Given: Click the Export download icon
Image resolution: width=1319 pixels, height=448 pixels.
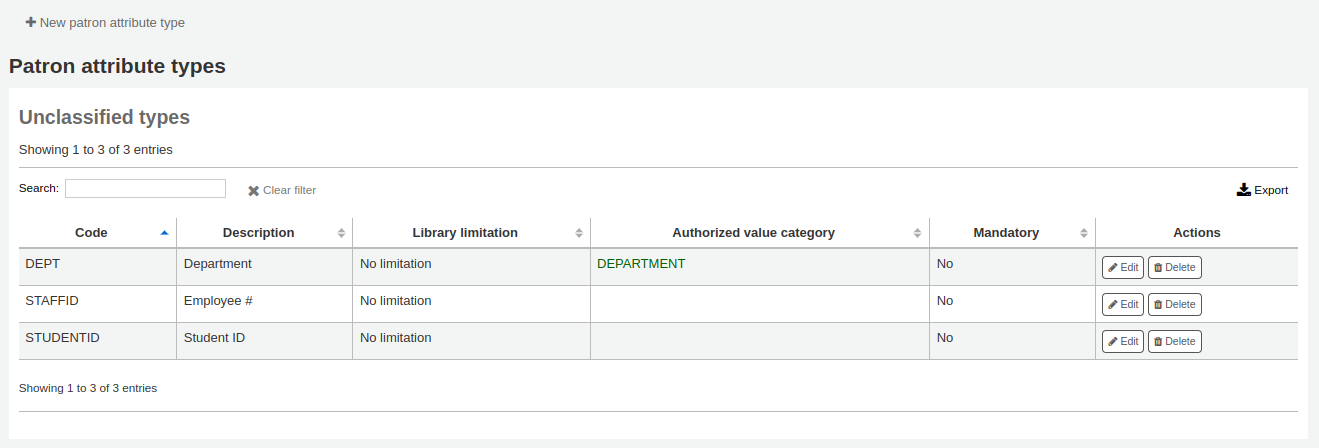Looking at the screenshot, I should (1244, 190).
